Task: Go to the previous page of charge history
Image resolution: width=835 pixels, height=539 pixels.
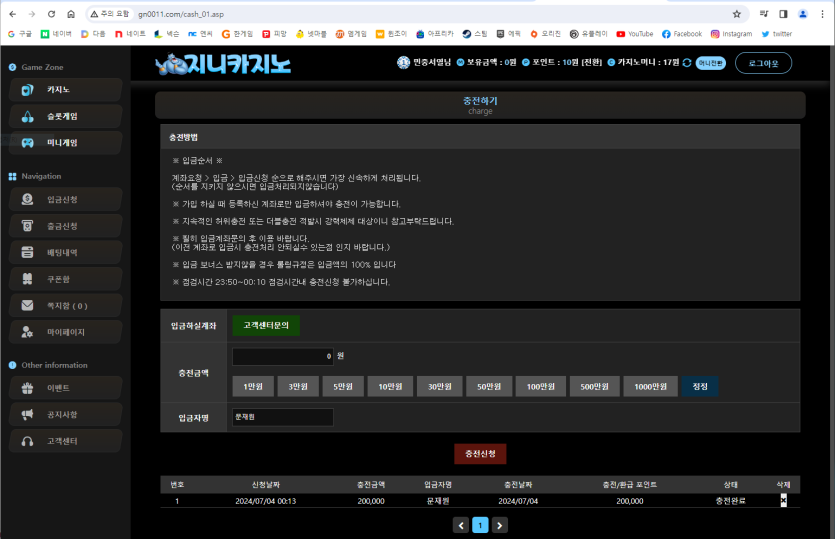Action: point(461,525)
